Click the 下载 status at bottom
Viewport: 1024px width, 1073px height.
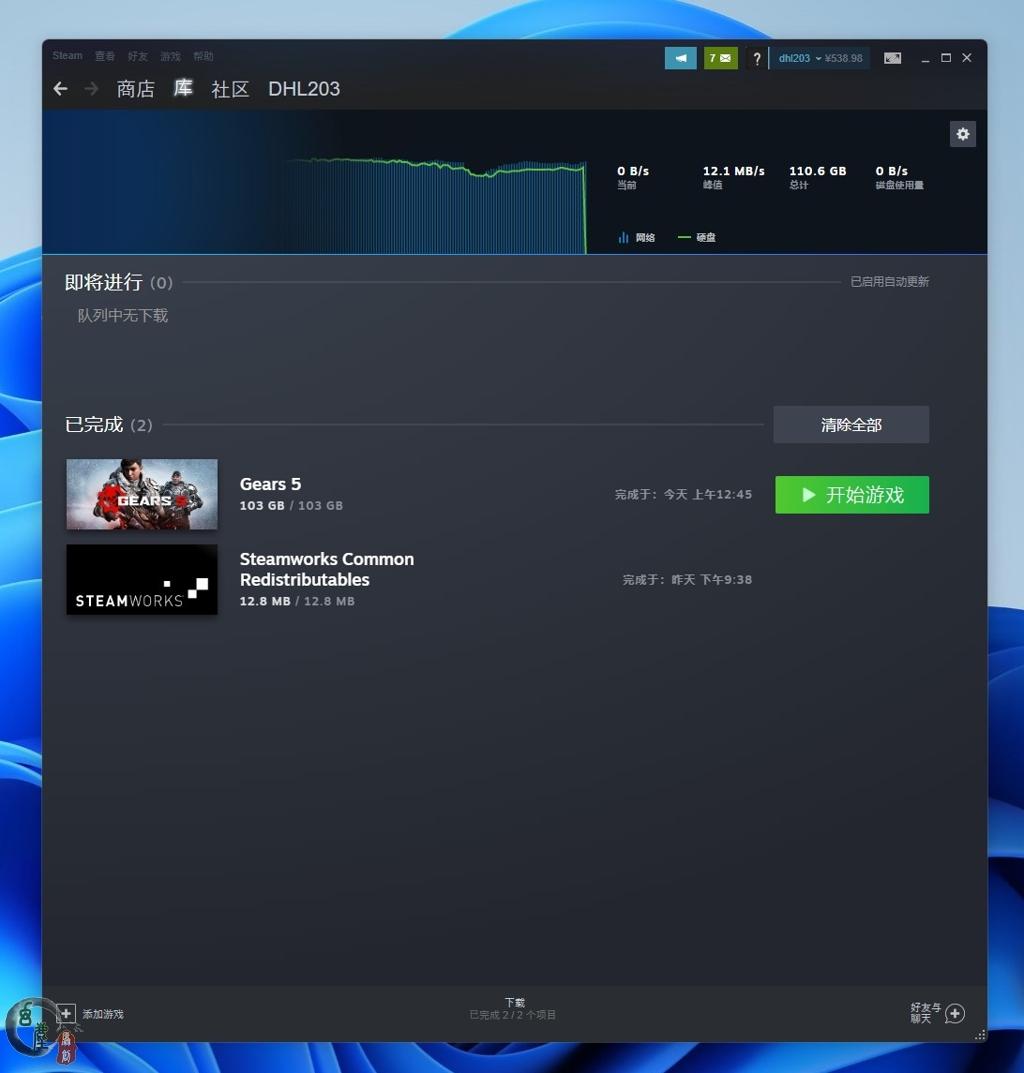[513, 1009]
